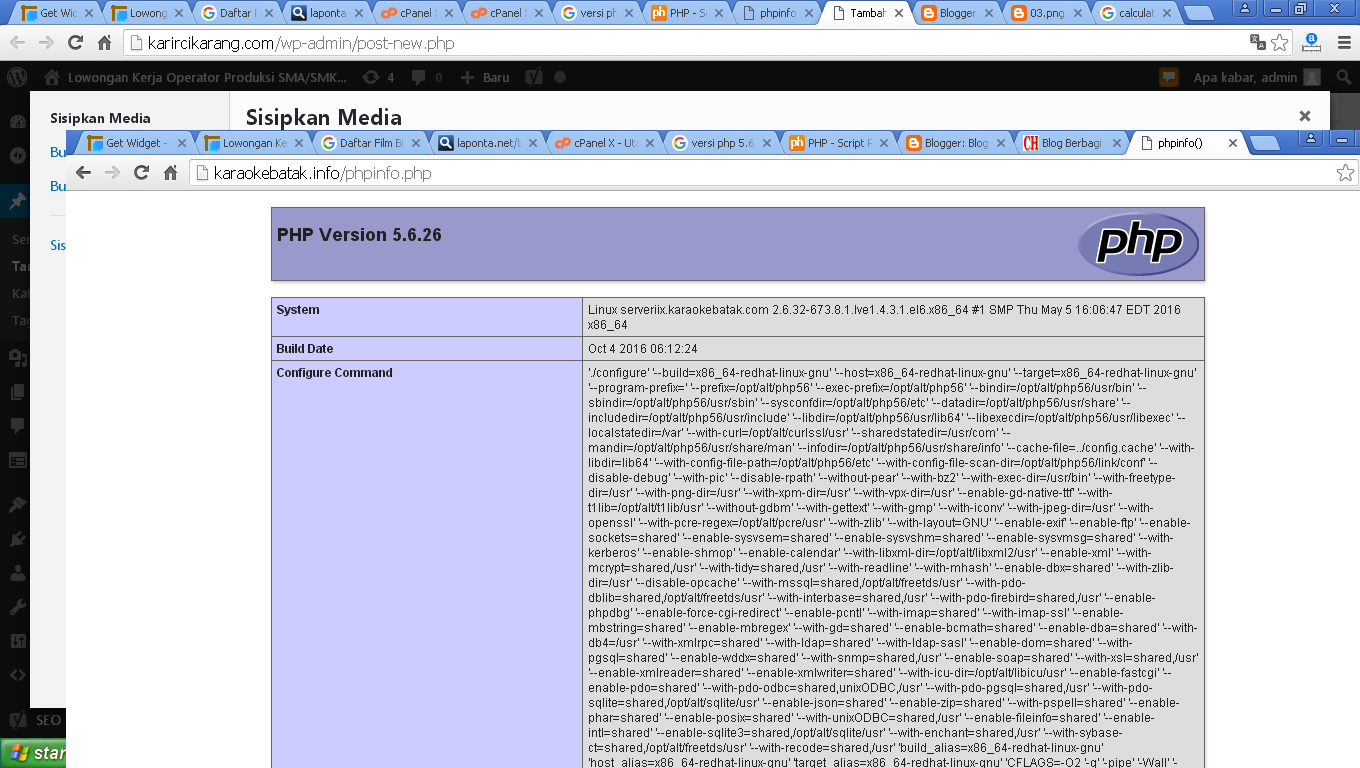Open new tab in karaokebatak.info window
1360x768 pixels.
point(1264,143)
